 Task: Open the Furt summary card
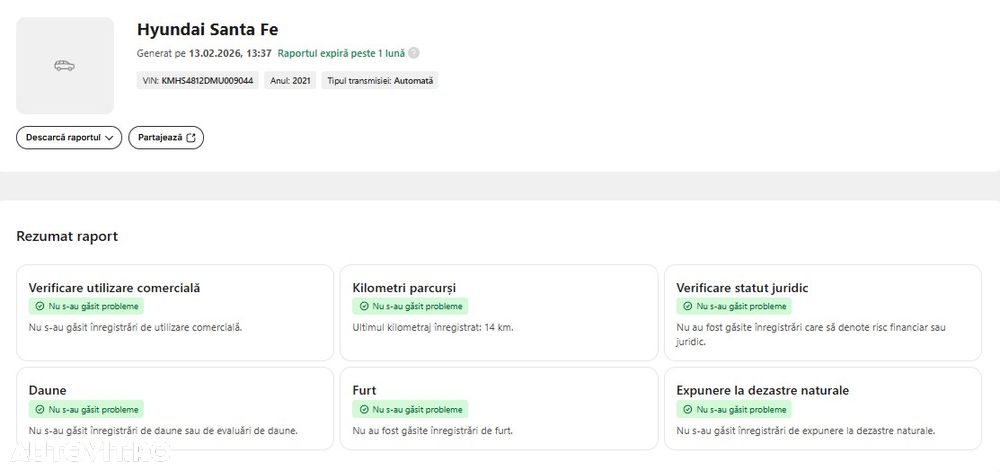499,408
